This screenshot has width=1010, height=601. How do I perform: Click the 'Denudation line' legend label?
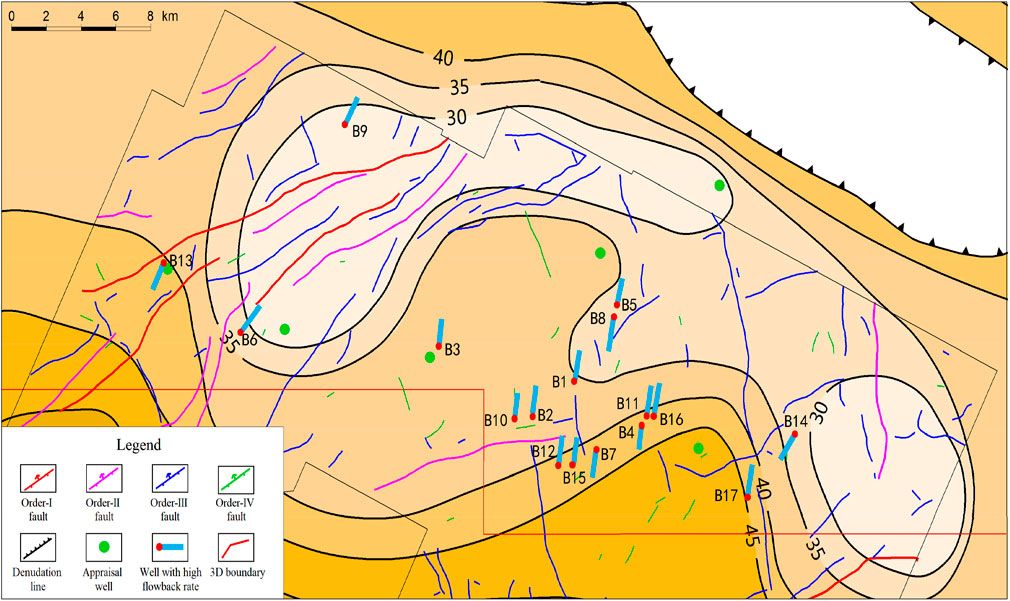[37, 579]
